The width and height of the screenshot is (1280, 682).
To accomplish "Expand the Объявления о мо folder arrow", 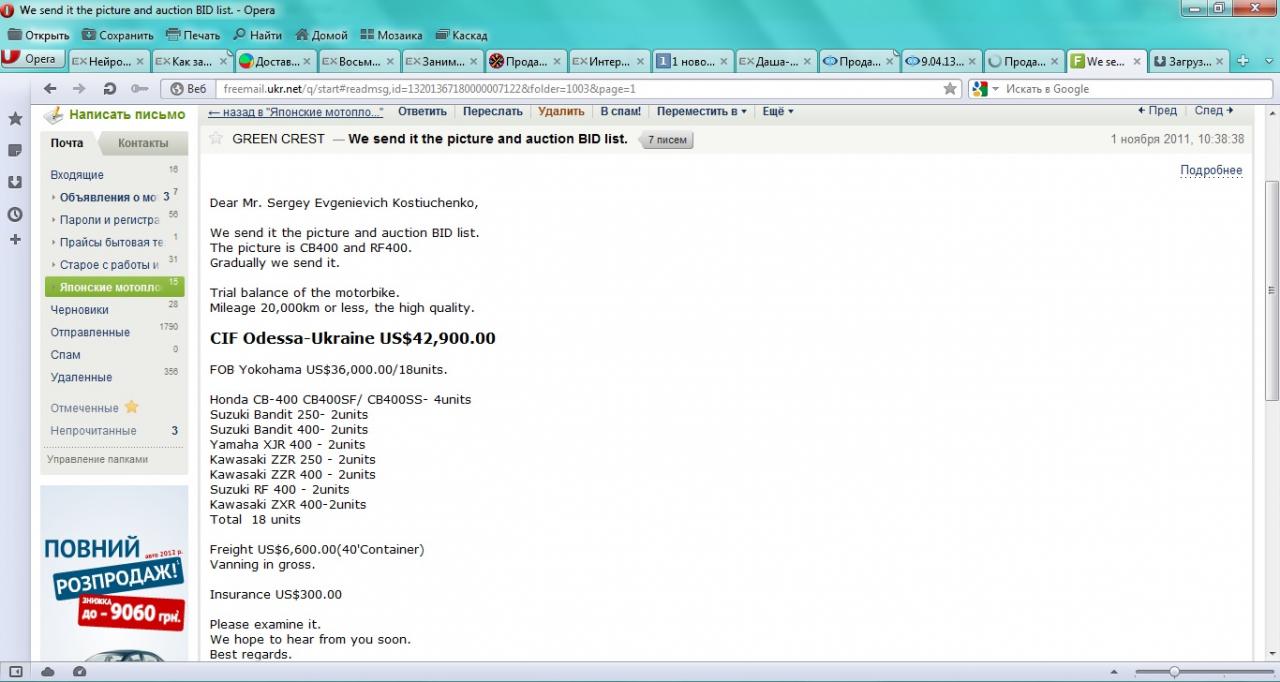I will tap(54, 198).
